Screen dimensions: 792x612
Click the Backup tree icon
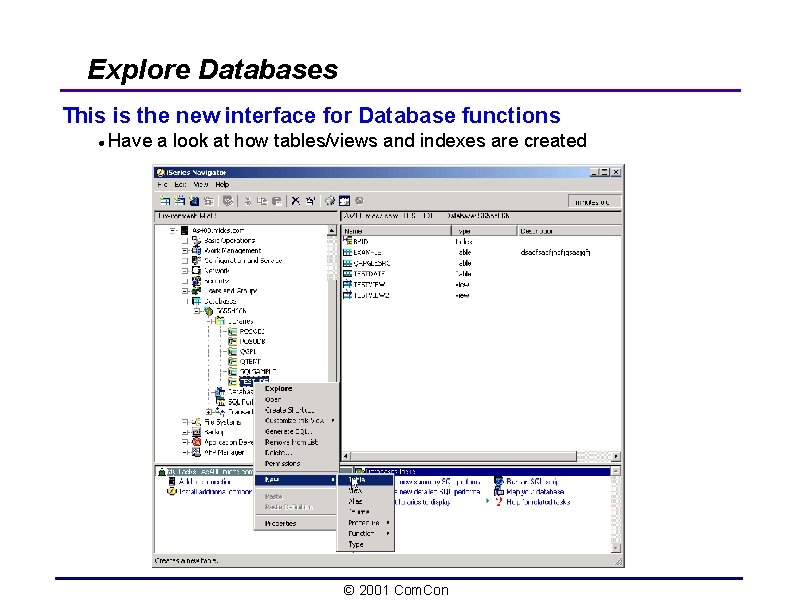(196, 432)
